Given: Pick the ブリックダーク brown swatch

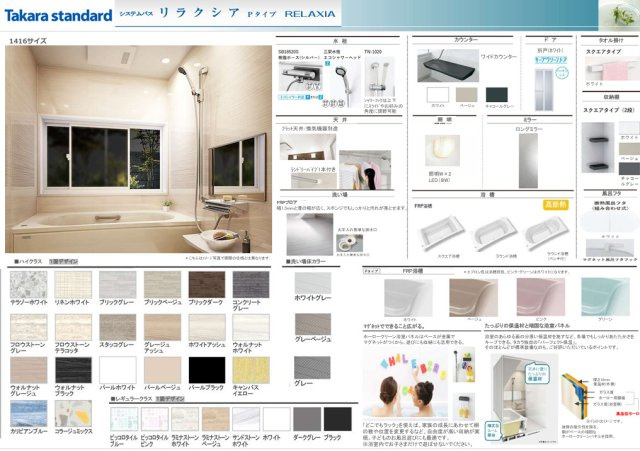Looking at the screenshot, I should pyautogui.click(x=207, y=285).
